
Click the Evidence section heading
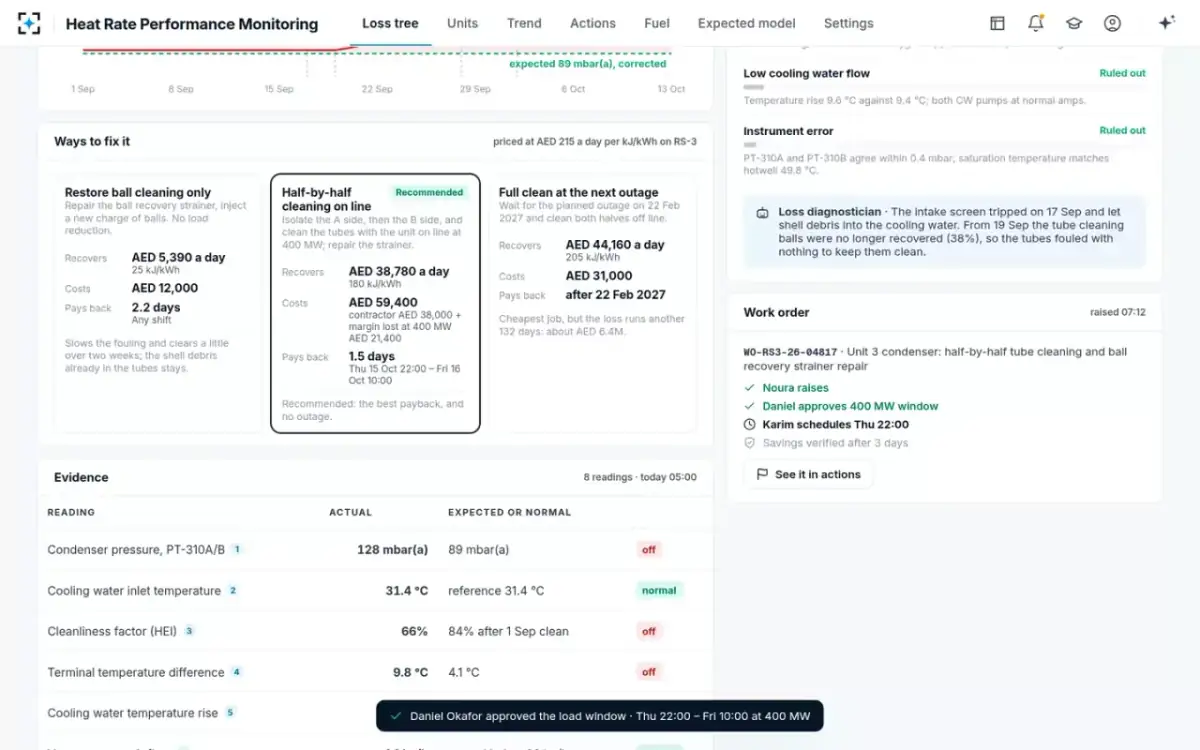[x=81, y=477]
